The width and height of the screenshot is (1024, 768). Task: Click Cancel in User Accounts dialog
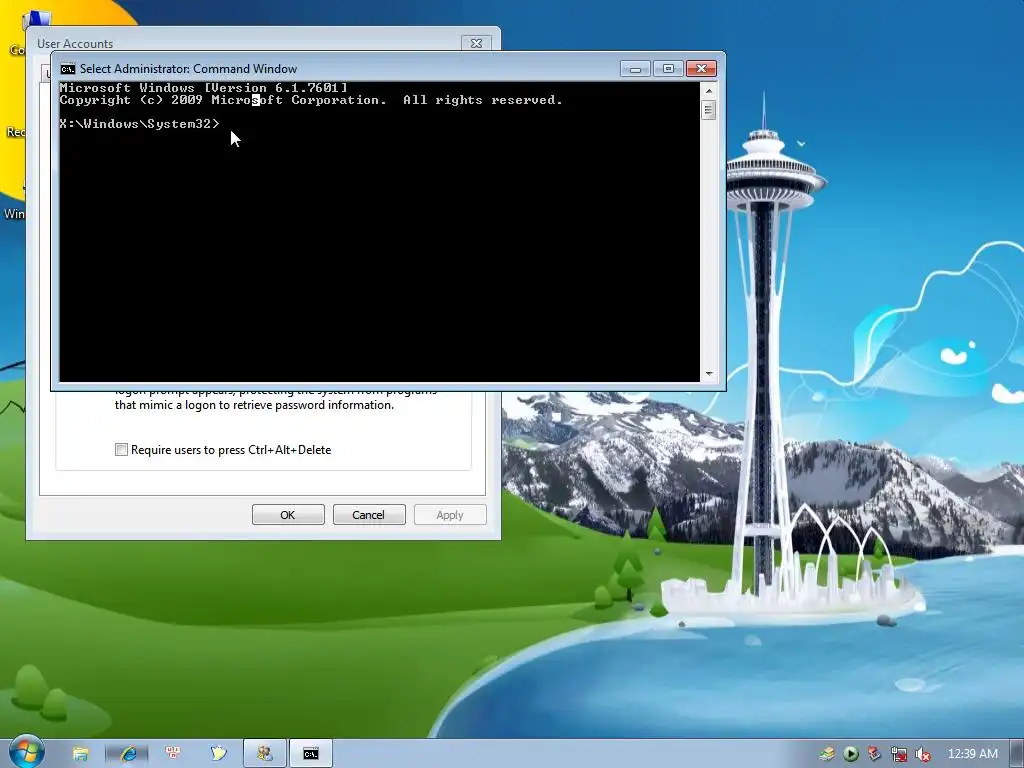[369, 515]
